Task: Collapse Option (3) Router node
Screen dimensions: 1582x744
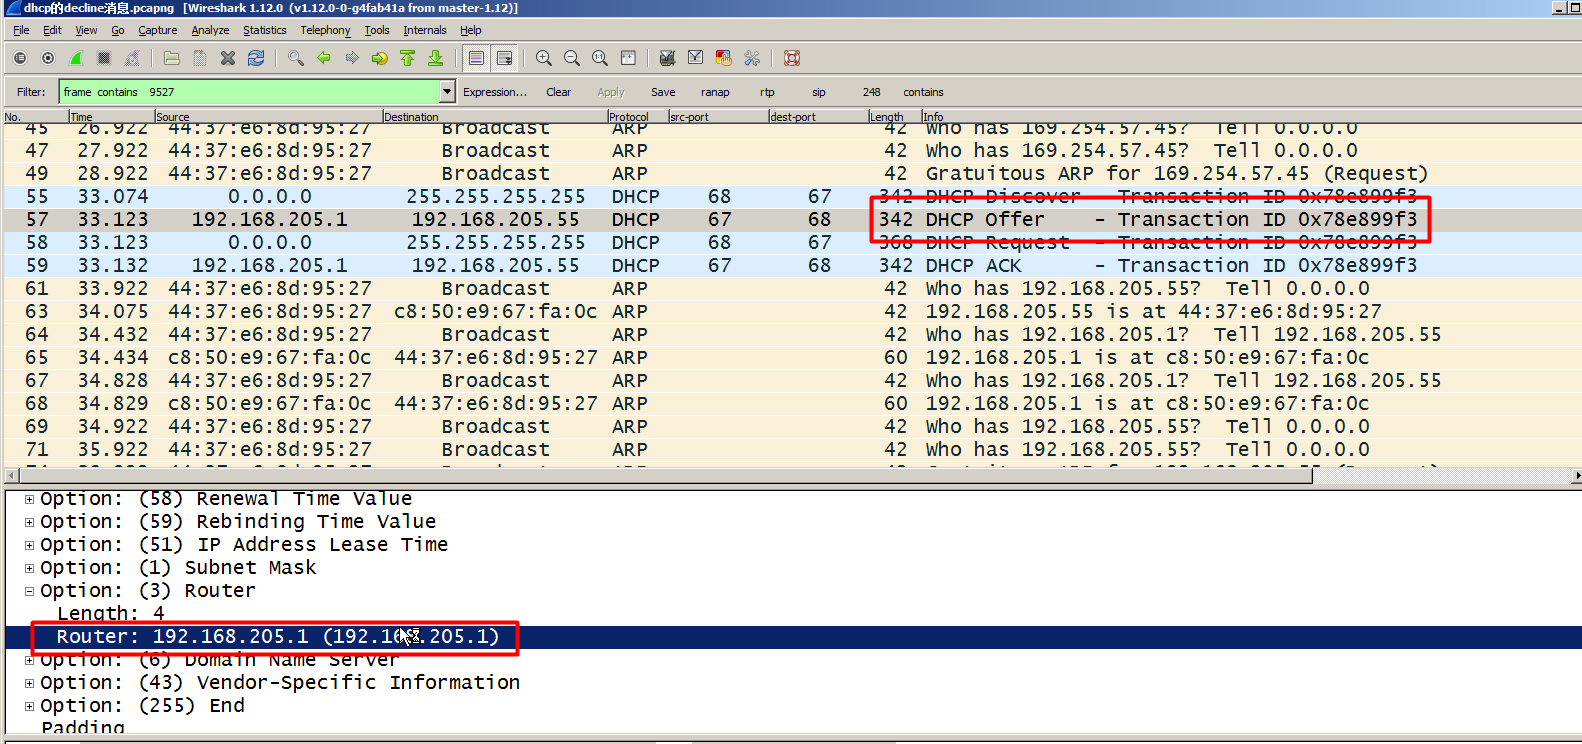Action: pos(29,591)
